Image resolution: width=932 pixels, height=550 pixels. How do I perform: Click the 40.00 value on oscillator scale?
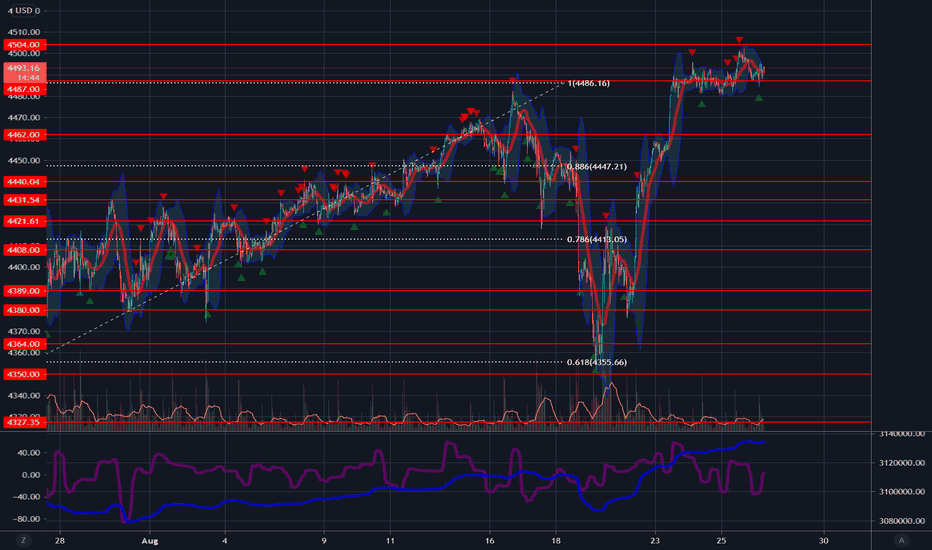(30, 452)
